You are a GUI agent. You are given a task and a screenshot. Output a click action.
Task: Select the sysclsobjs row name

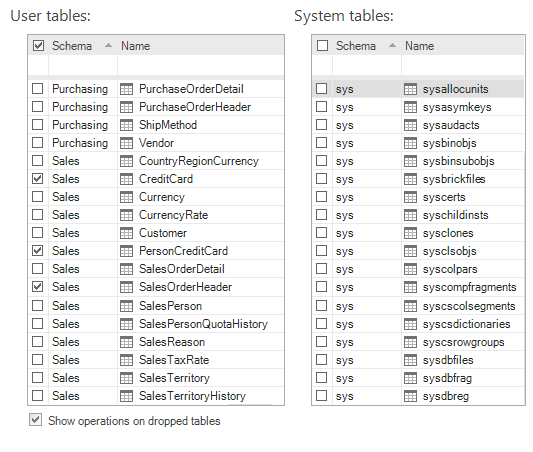[449, 251]
